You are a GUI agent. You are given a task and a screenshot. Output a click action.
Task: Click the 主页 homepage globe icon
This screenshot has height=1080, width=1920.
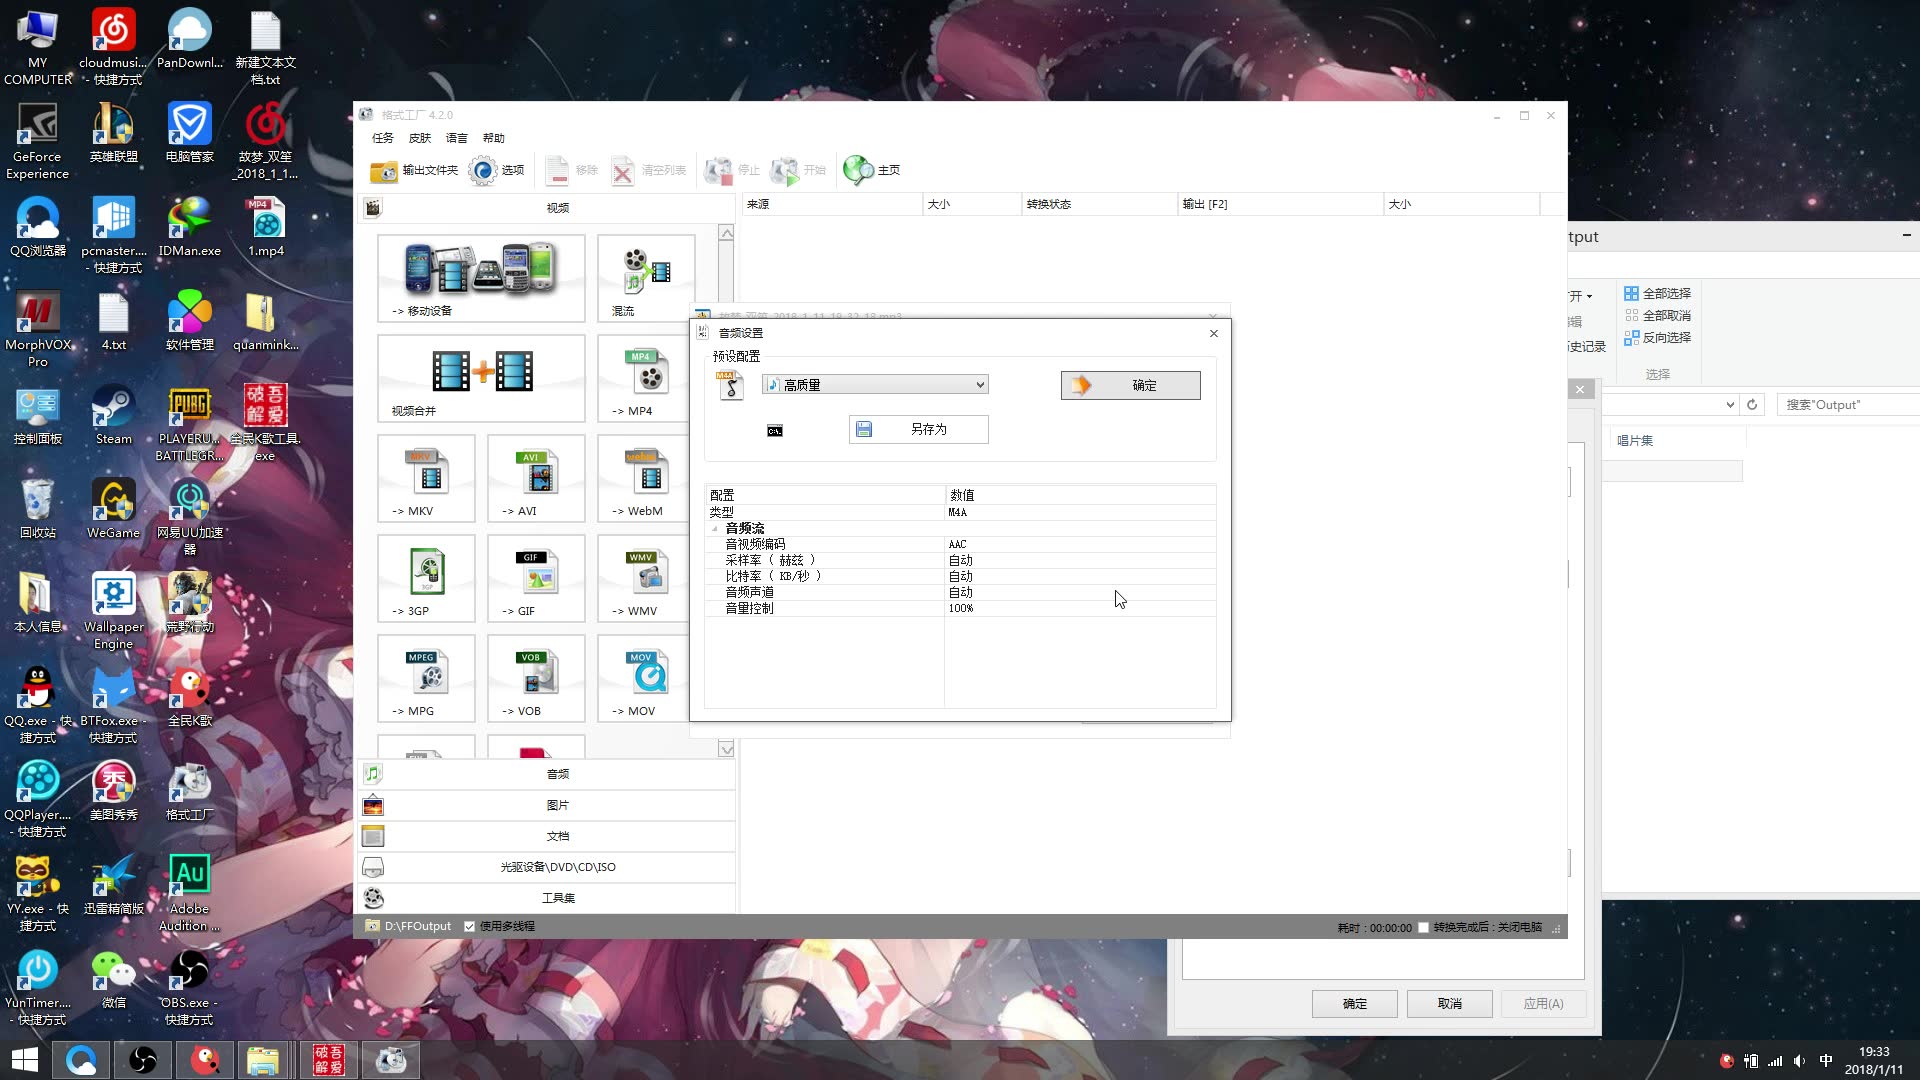point(858,171)
